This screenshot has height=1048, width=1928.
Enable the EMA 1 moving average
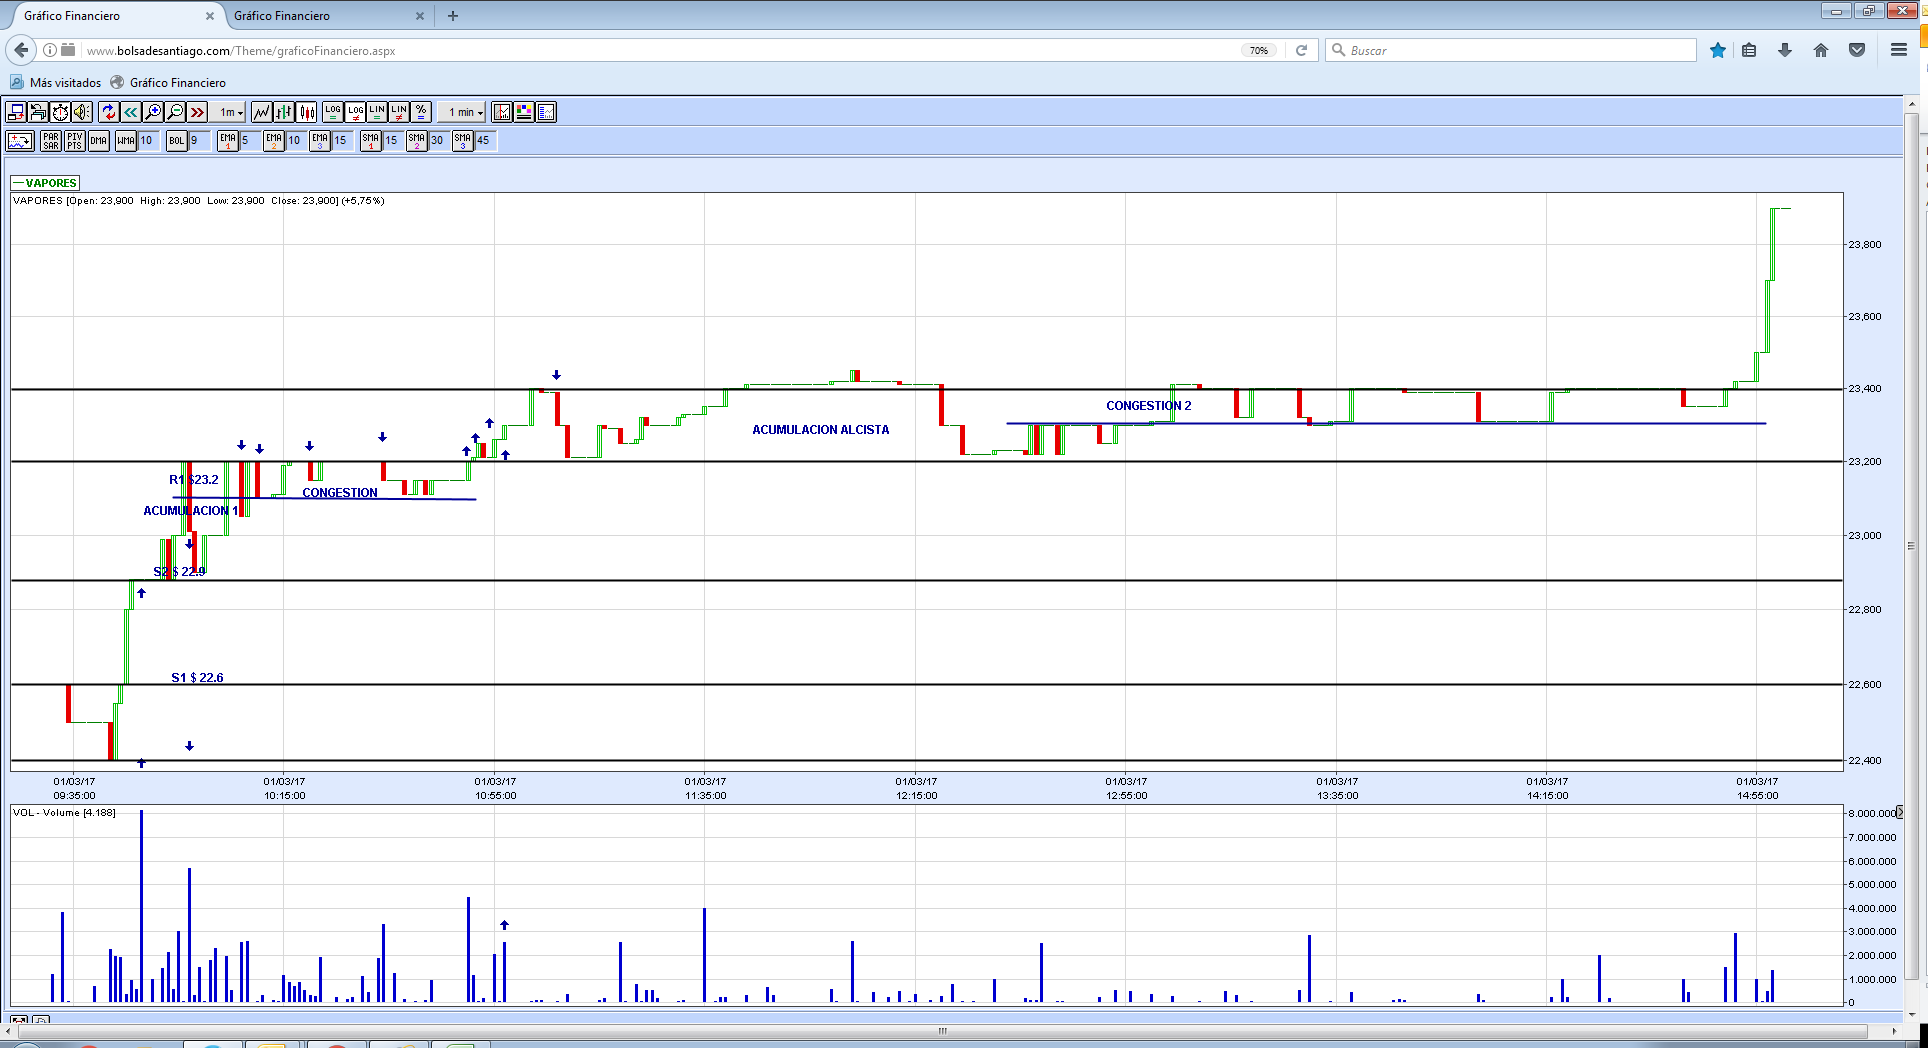click(228, 141)
